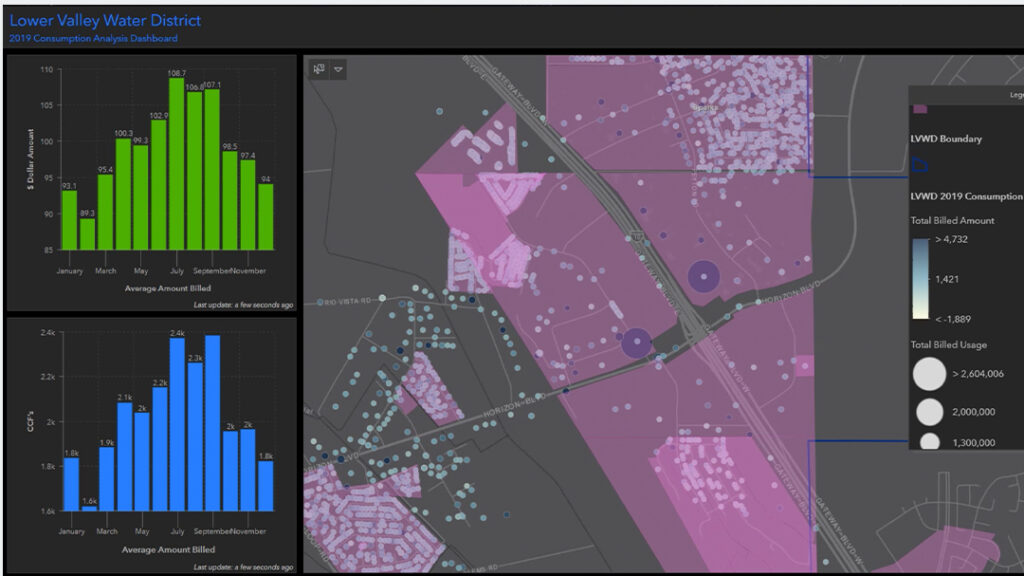The height and width of the screenshot is (576, 1024).
Task: Select the 108.7 July bar in green chart
Action: click(176, 164)
